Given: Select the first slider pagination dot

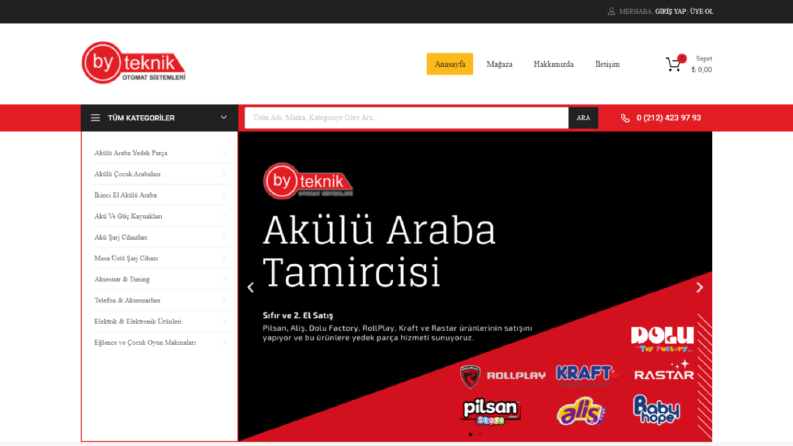Looking at the screenshot, I should [x=470, y=434].
